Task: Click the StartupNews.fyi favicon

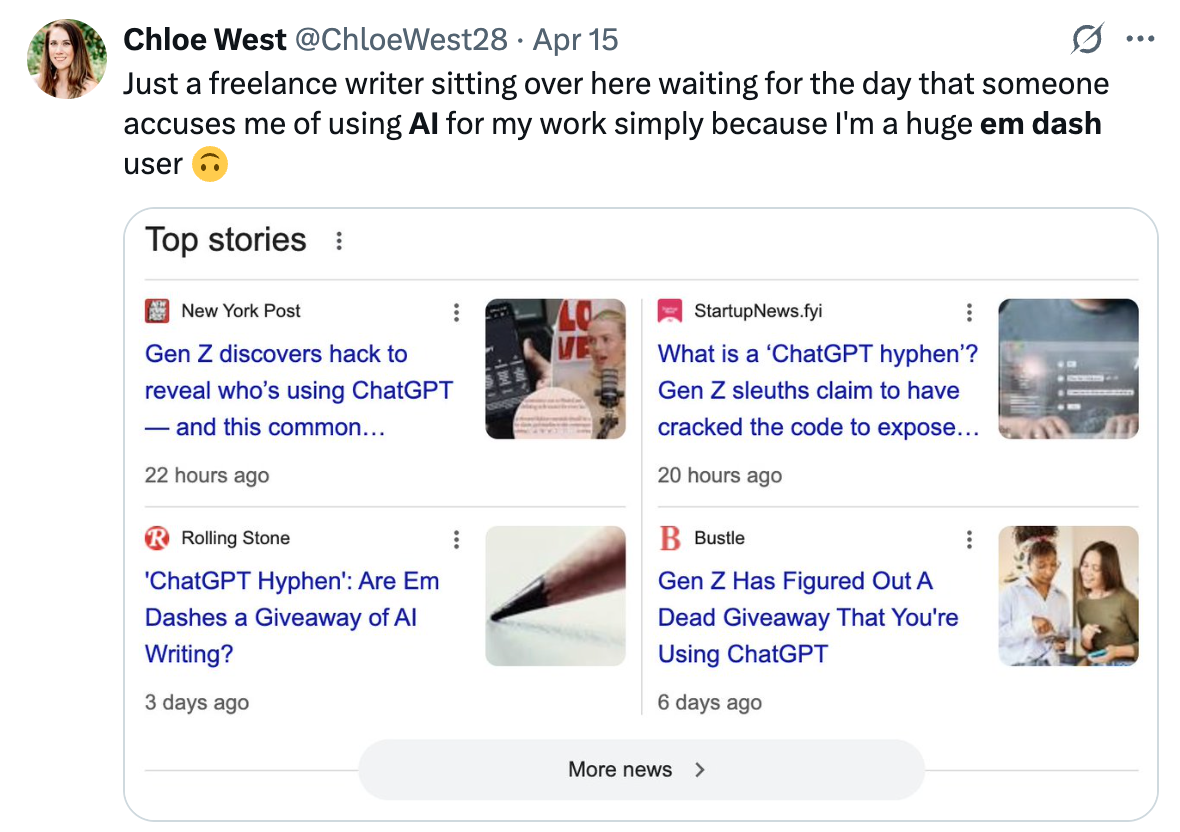Action: pyautogui.click(x=670, y=311)
